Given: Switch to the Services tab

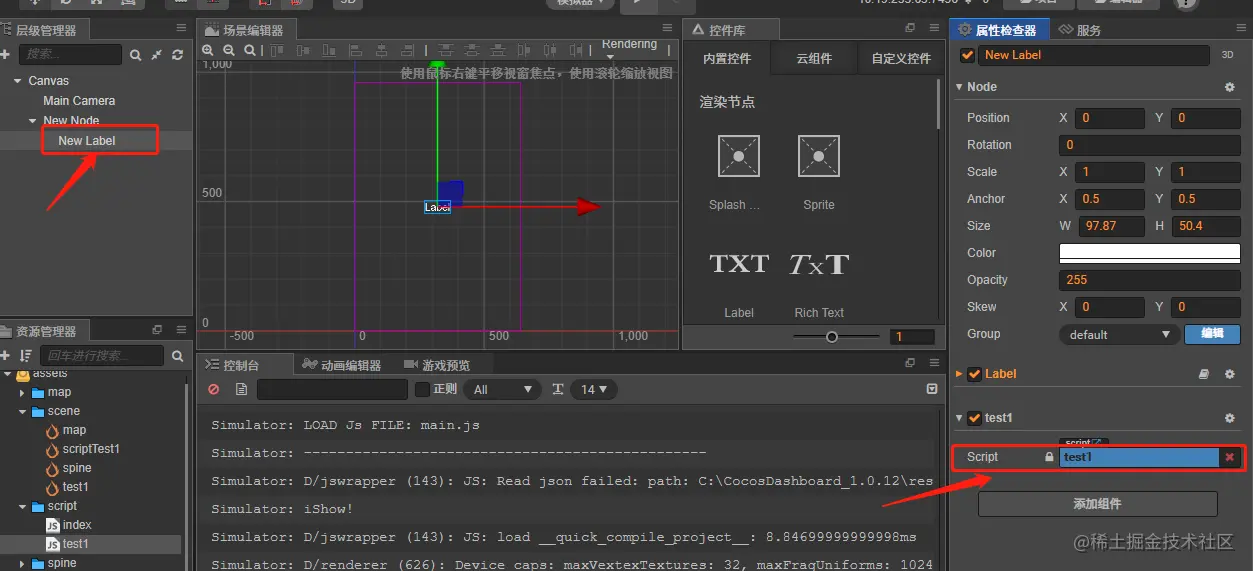Looking at the screenshot, I should point(1080,30).
